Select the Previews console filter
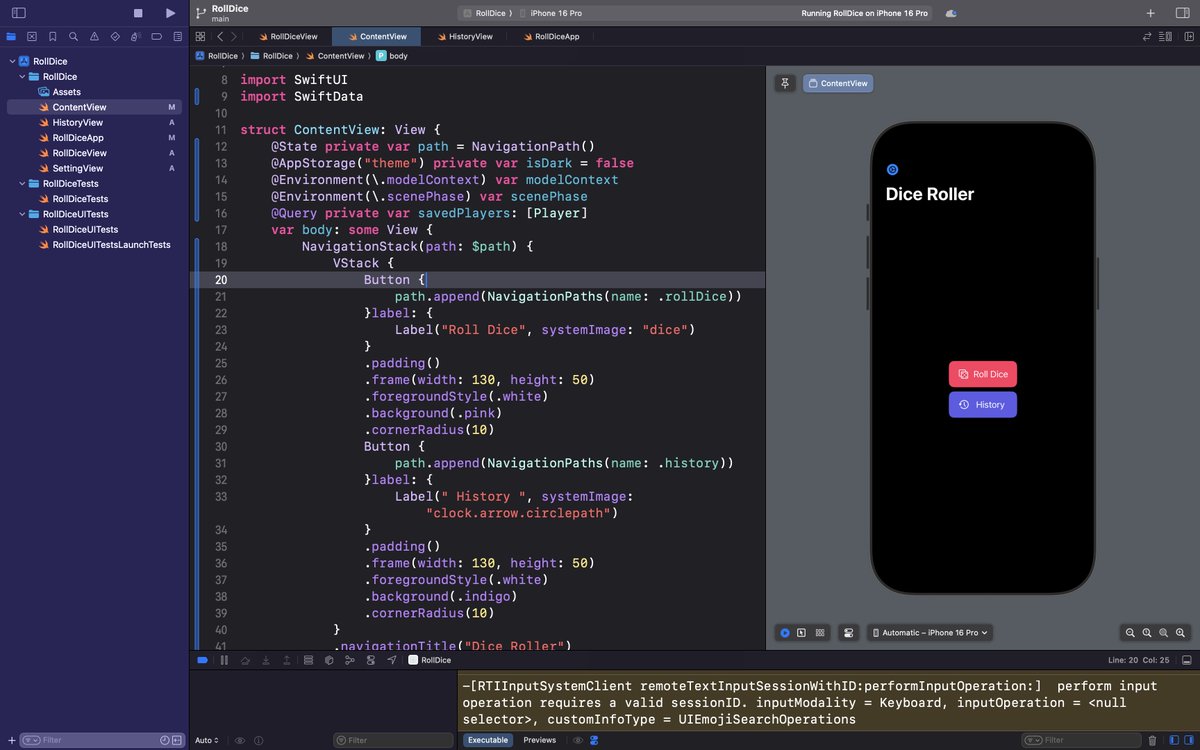Viewport: 1200px width, 750px height. (540, 740)
